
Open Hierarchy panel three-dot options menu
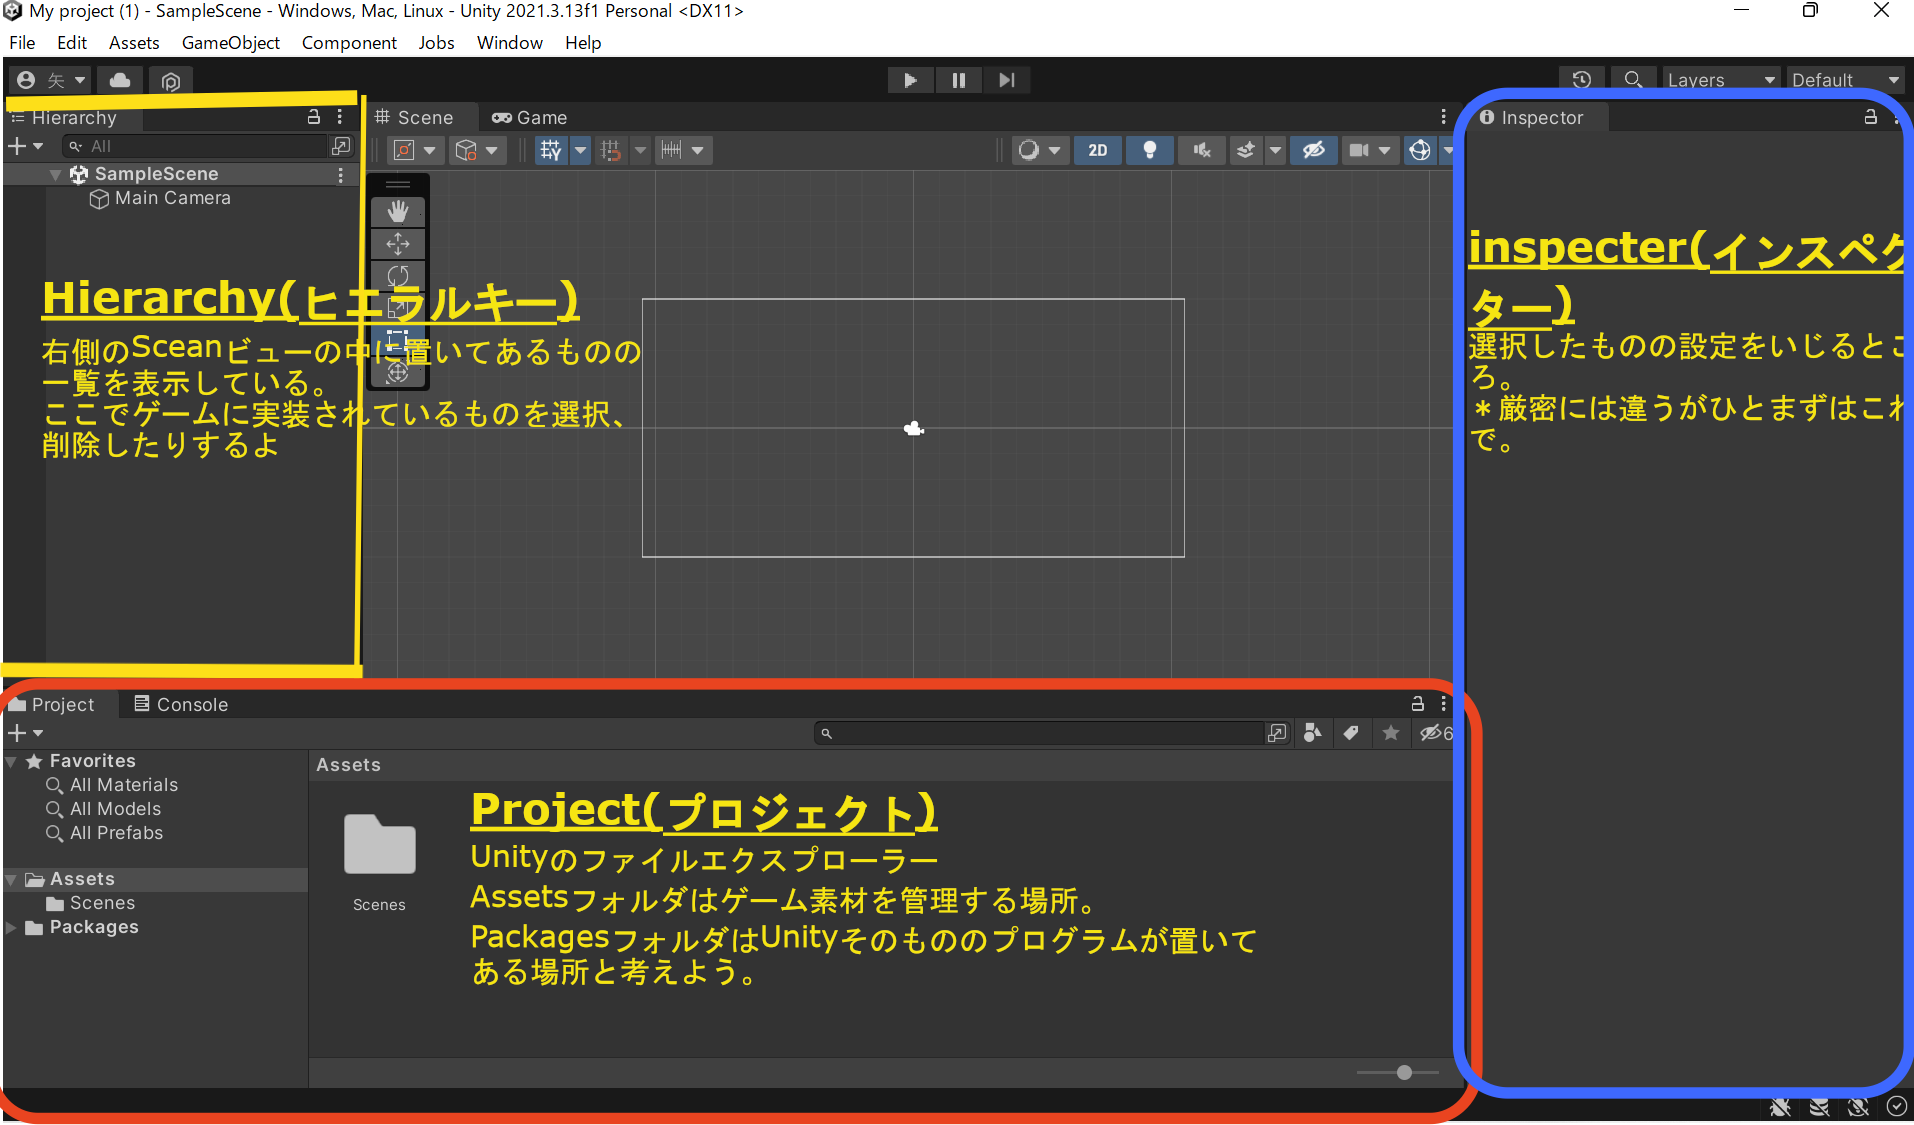click(x=340, y=117)
